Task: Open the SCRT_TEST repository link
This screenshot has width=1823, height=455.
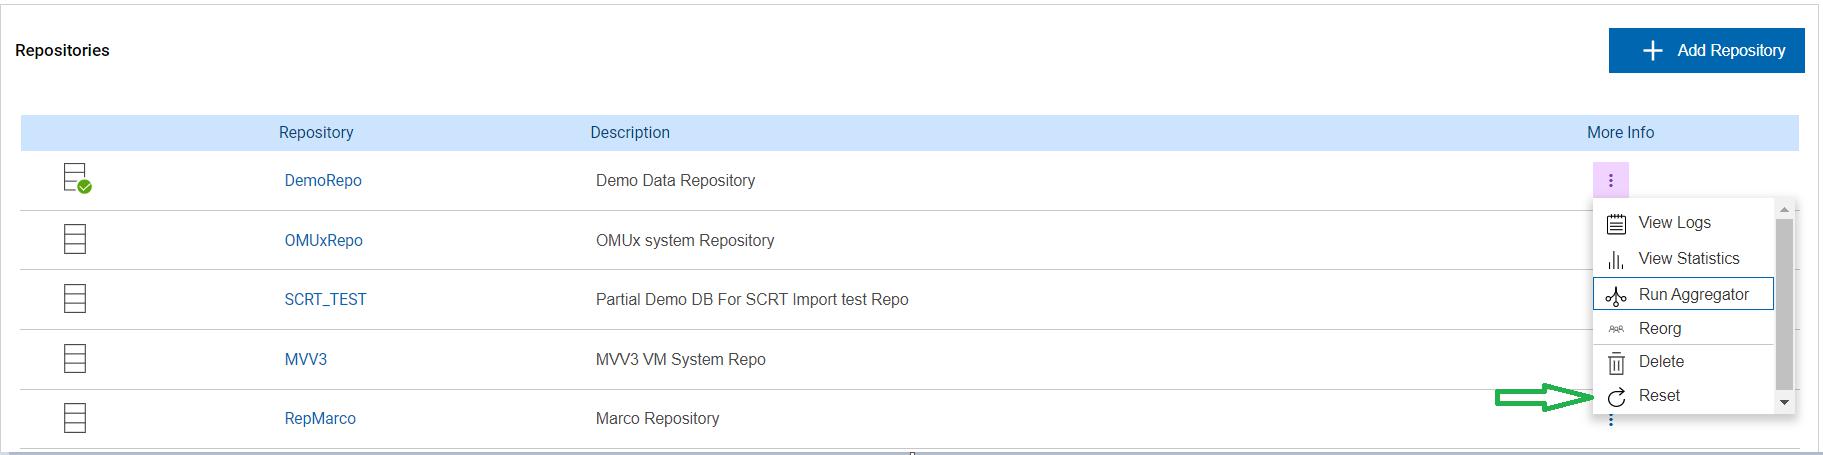Action: [x=325, y=299]
